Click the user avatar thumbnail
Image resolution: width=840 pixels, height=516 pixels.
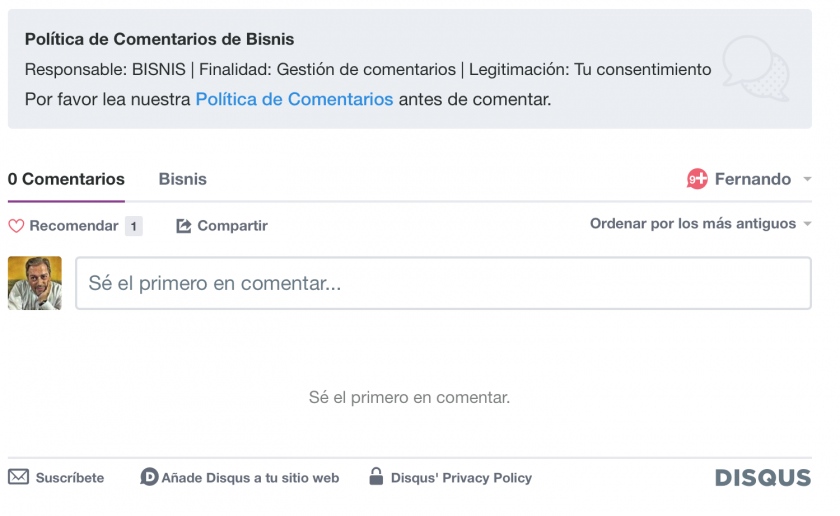(35, 283)
